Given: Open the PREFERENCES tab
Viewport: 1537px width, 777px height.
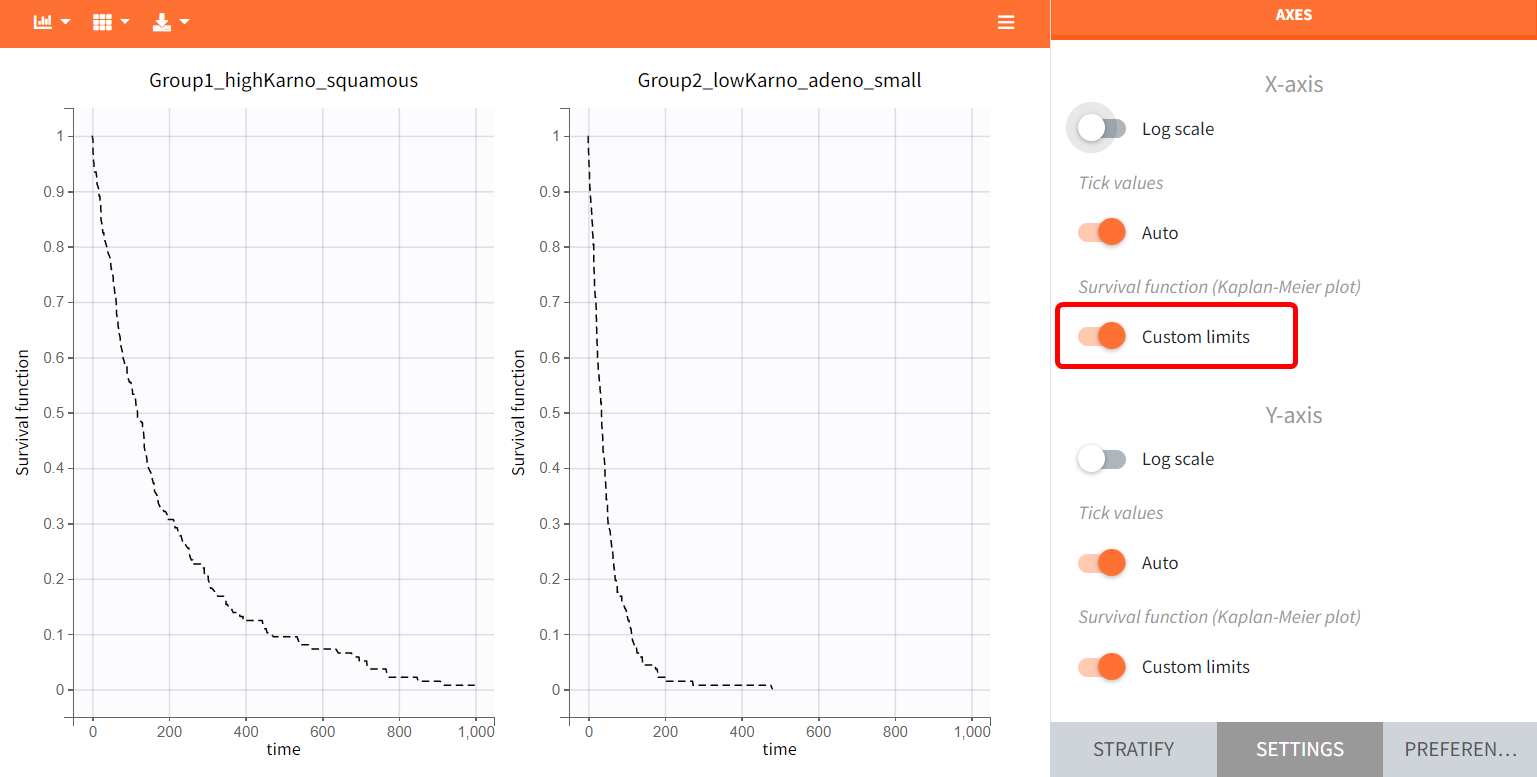Looking at the screenshot, I should pyautogui.click(x=1460, y=749).
